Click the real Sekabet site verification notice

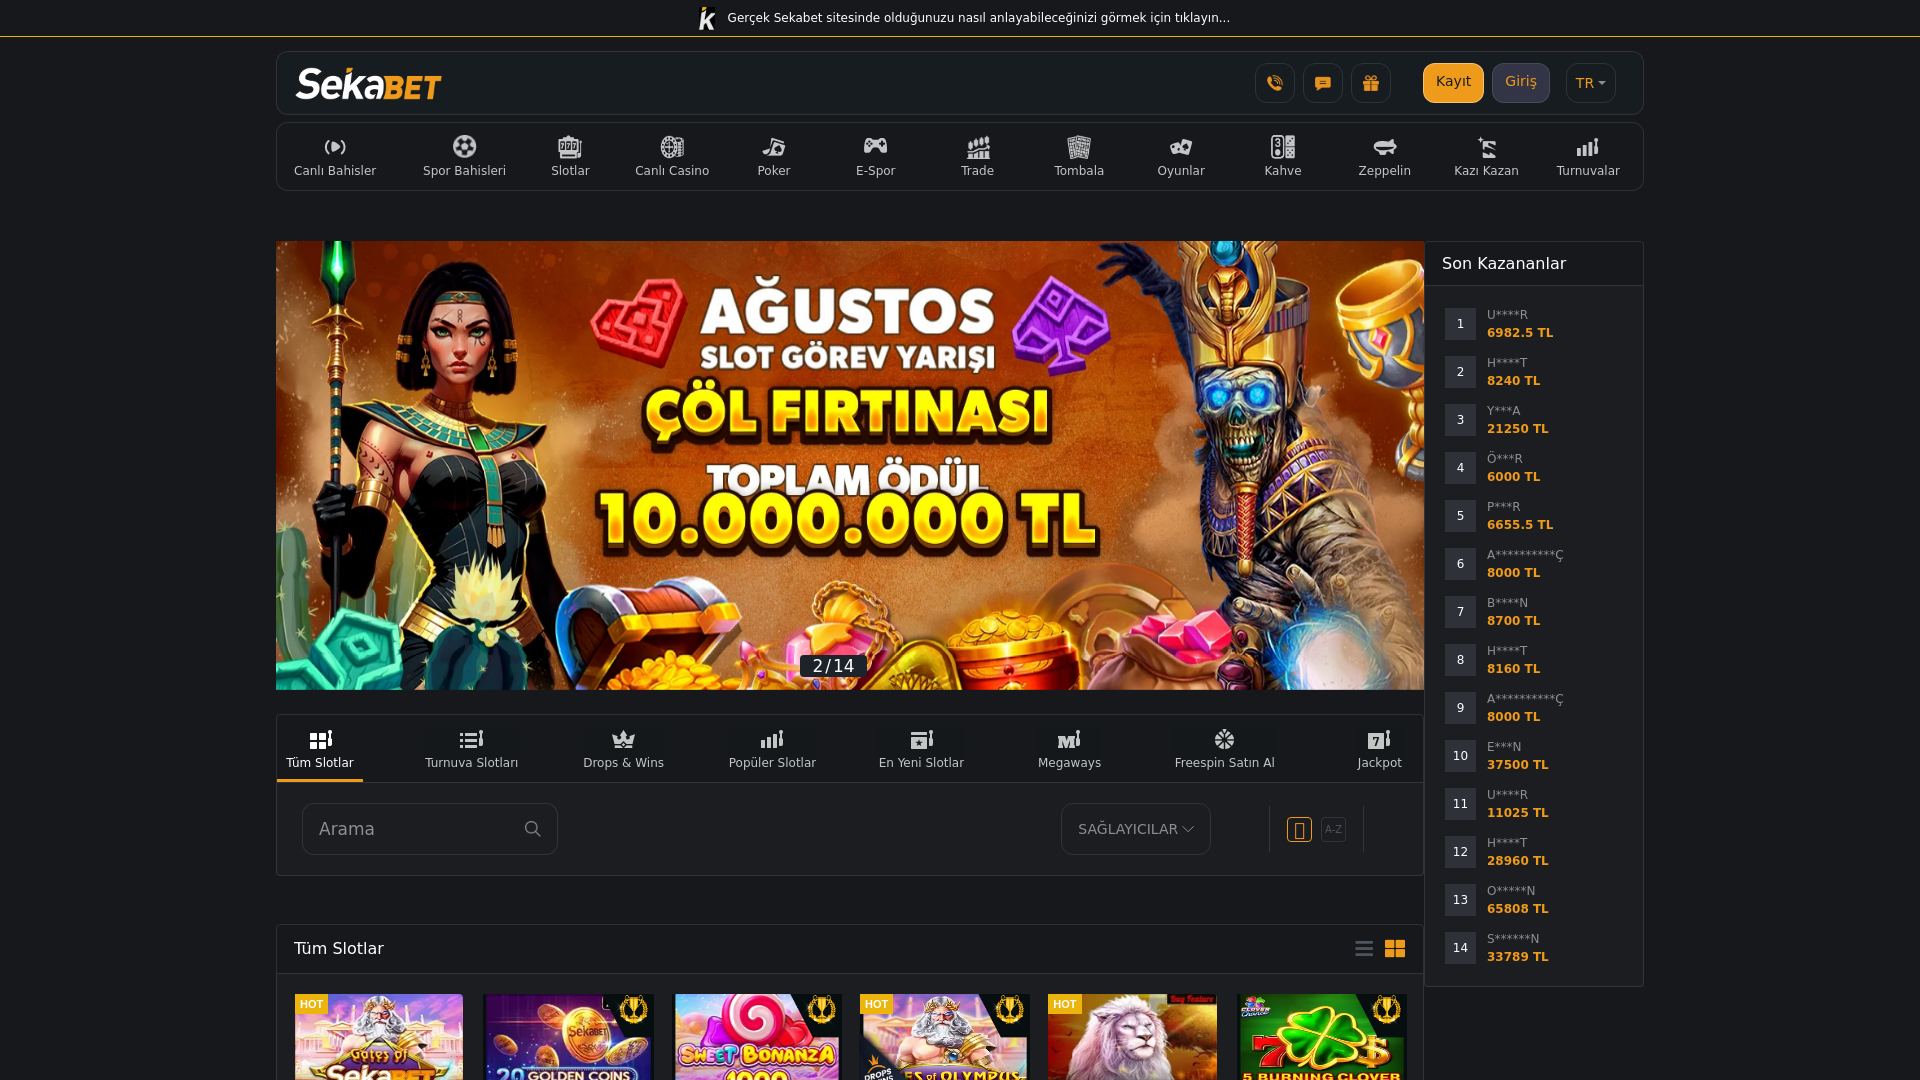(x=964, y=18)
